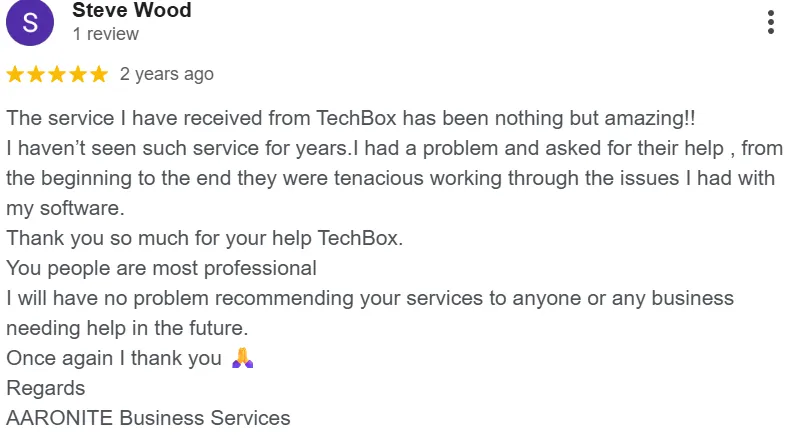Click the "Regards" sign-off line
This screenshot has height=435, width=801.
click(46, 388)
